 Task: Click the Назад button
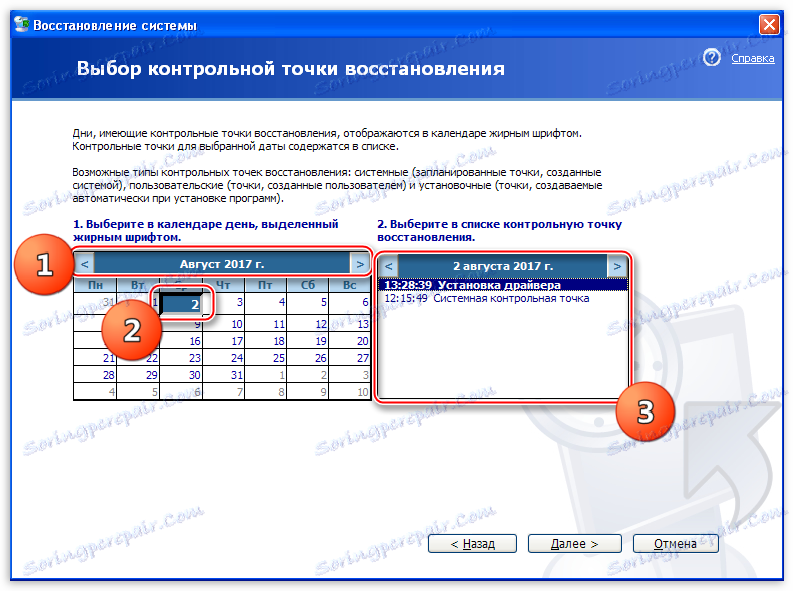click(x=472, y=543)
